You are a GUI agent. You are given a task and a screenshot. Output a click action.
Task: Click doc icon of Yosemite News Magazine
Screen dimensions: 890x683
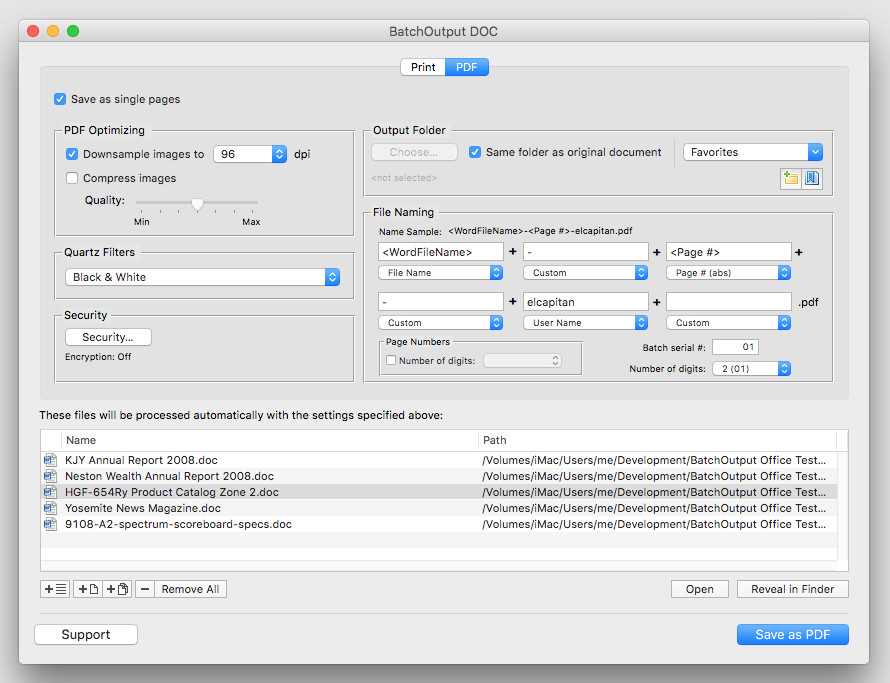coord(50,508)
